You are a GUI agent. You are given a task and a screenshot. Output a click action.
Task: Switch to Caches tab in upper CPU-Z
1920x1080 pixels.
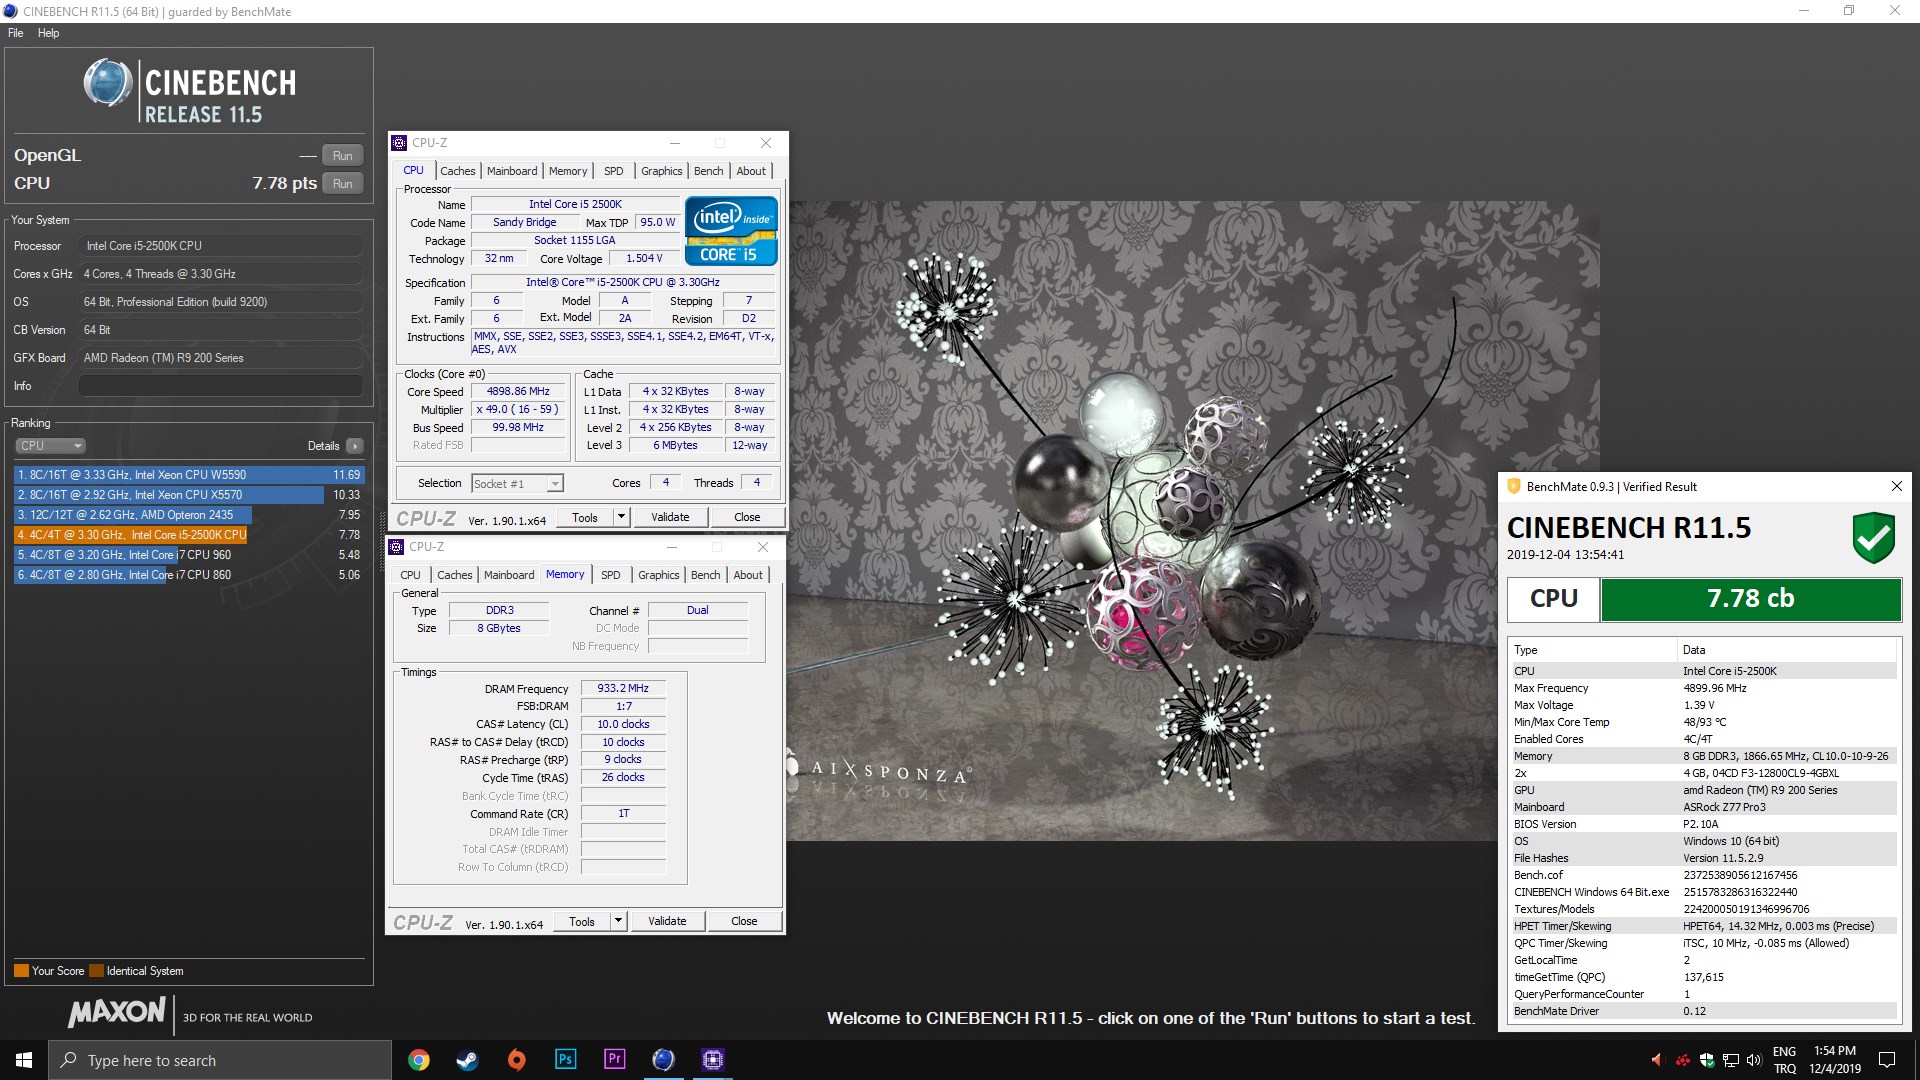(457, 171)
